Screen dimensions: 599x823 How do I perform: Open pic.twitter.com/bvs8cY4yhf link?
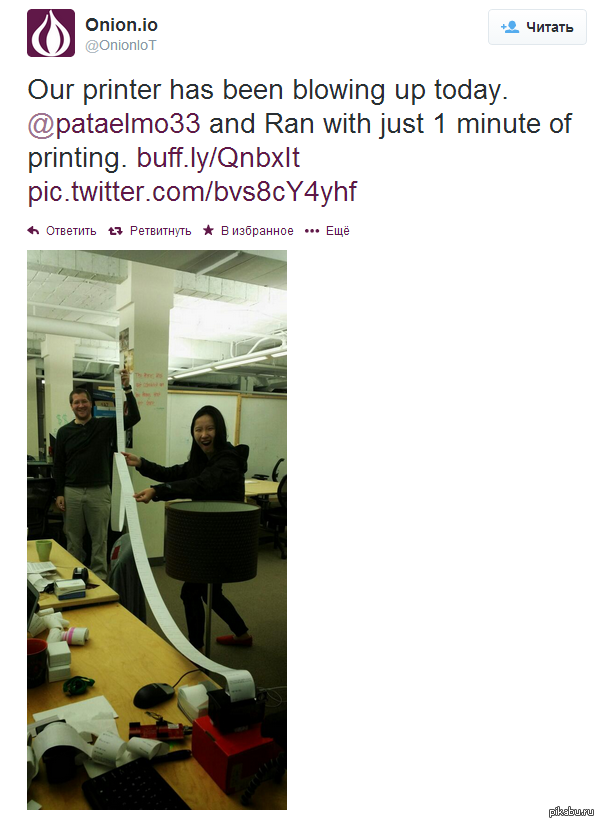click(192, 192)
